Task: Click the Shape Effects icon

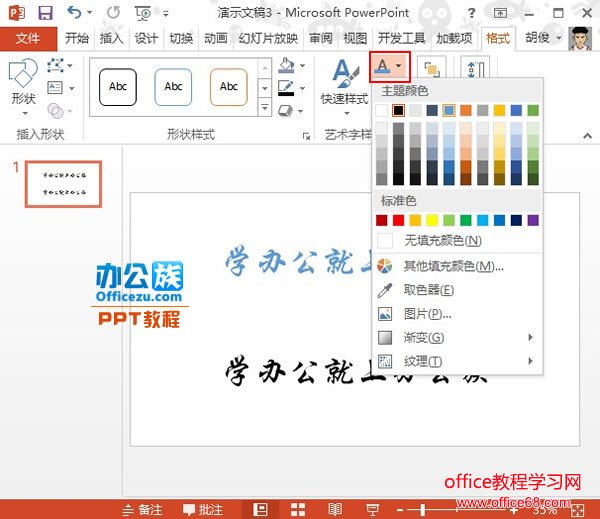Action: [x=285, y=111]
